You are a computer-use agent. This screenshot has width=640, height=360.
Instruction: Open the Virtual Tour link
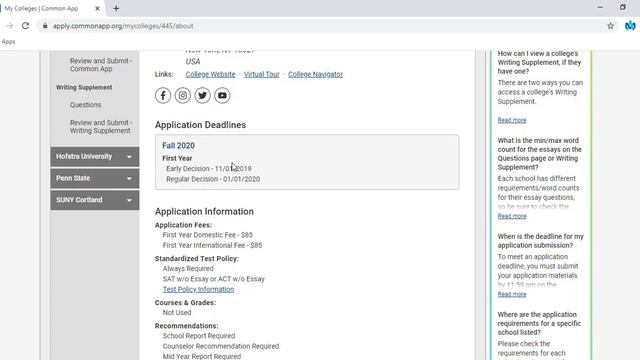262,74
